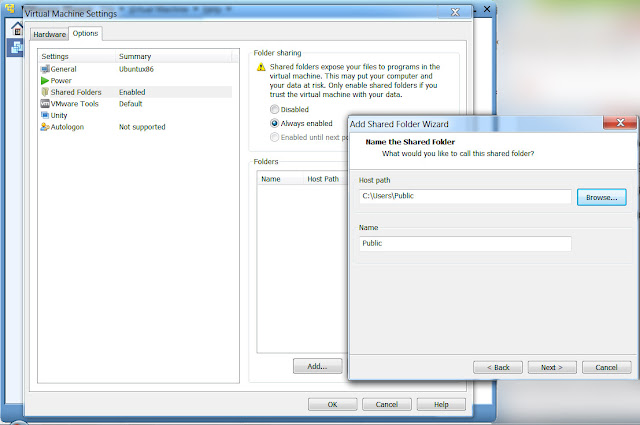Viewport: 640px width, 425px height.
Task: Go Back in the shared folder wizard
Action: 498,367
